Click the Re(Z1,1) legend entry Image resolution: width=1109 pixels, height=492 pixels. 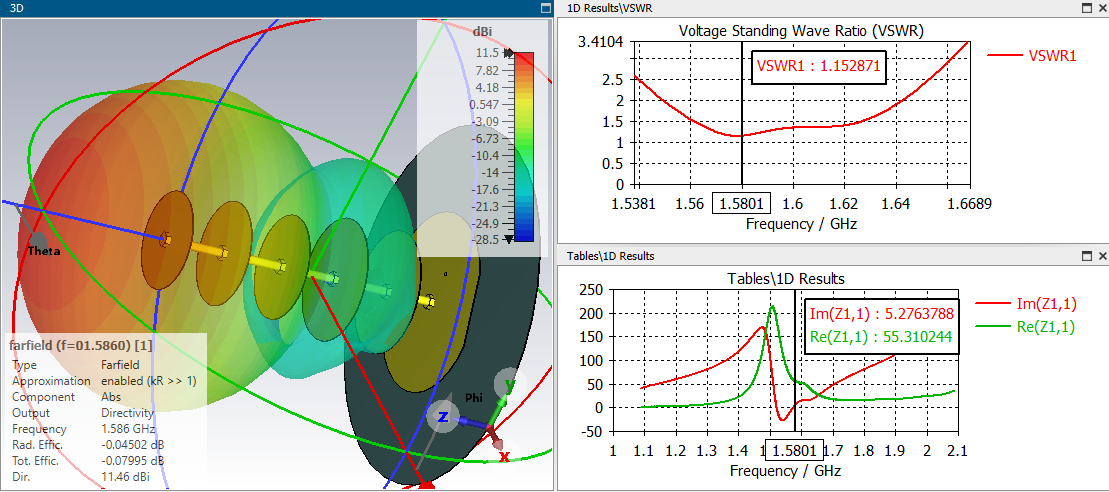1026,327
